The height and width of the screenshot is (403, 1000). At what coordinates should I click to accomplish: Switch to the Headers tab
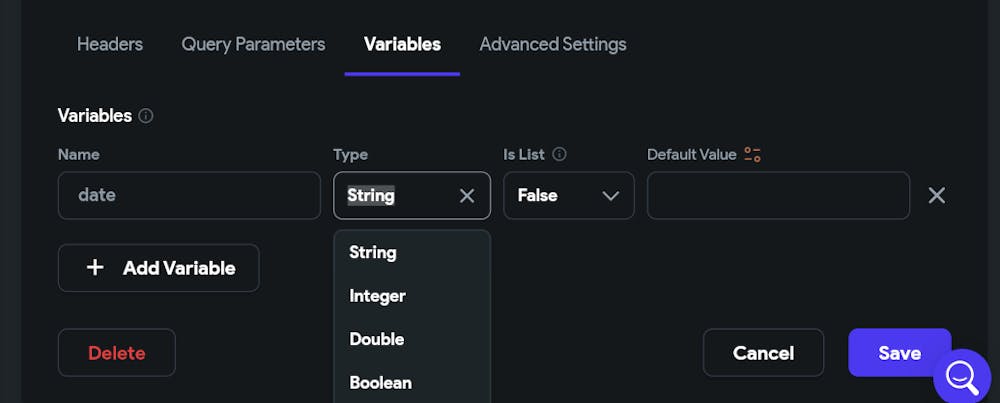coord(110,44)
